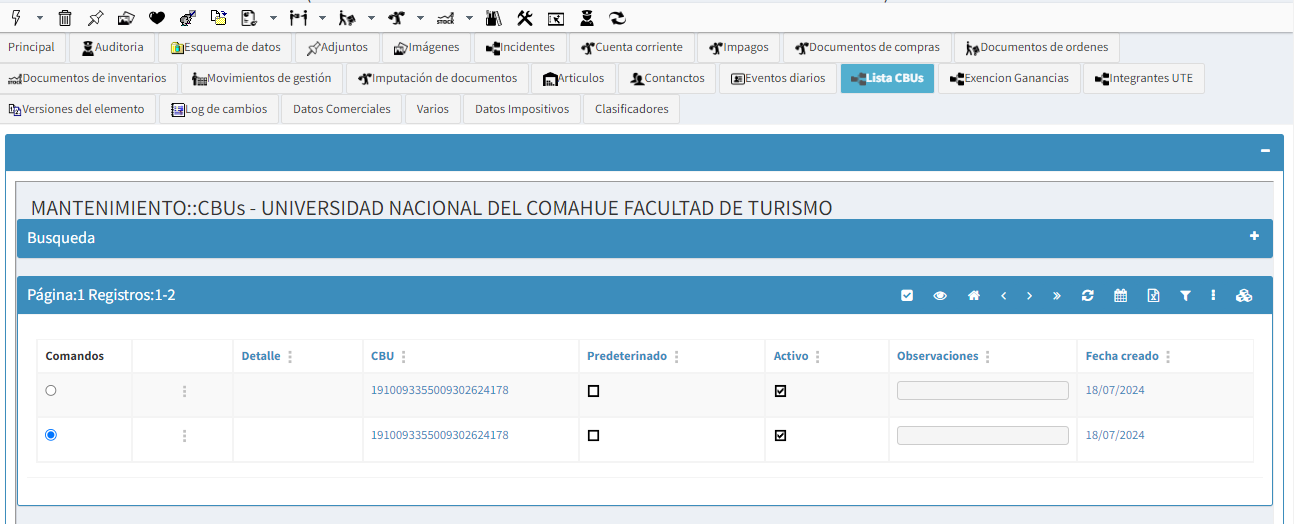Open CBU column options menu
Image resolution: width=1294 pixels, height=524 pixels.
[403, 356]
